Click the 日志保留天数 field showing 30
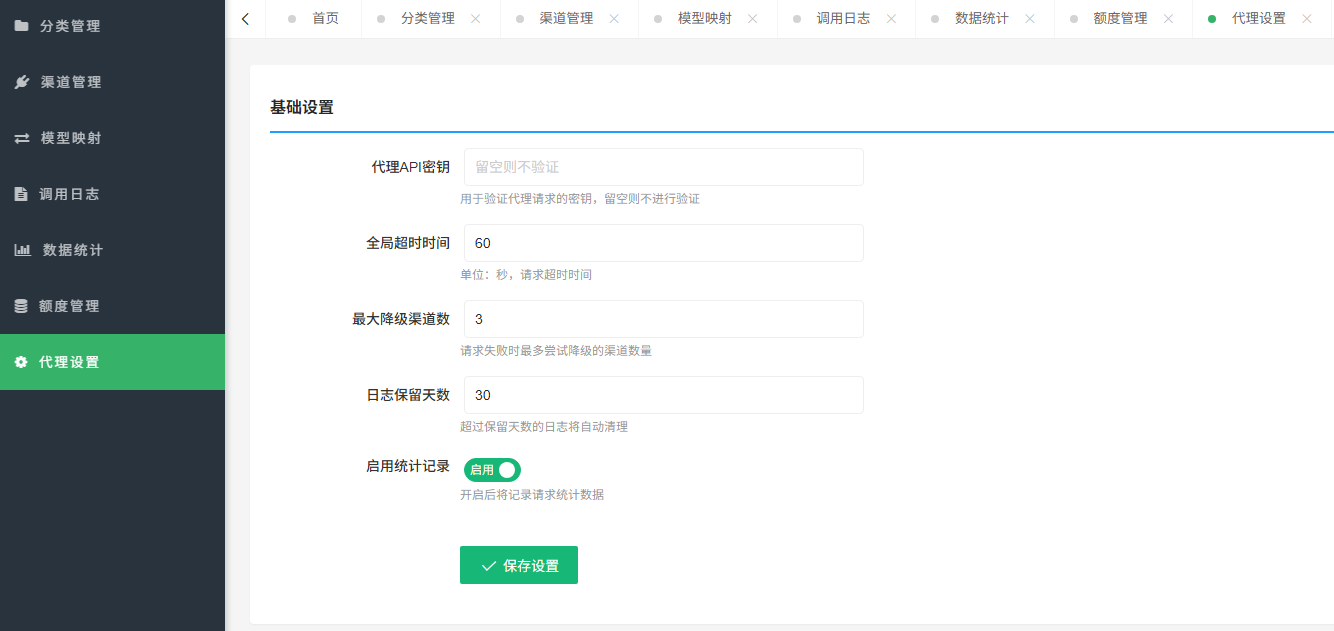Viewport: 1334px width, 631px height. click(664, 395)
